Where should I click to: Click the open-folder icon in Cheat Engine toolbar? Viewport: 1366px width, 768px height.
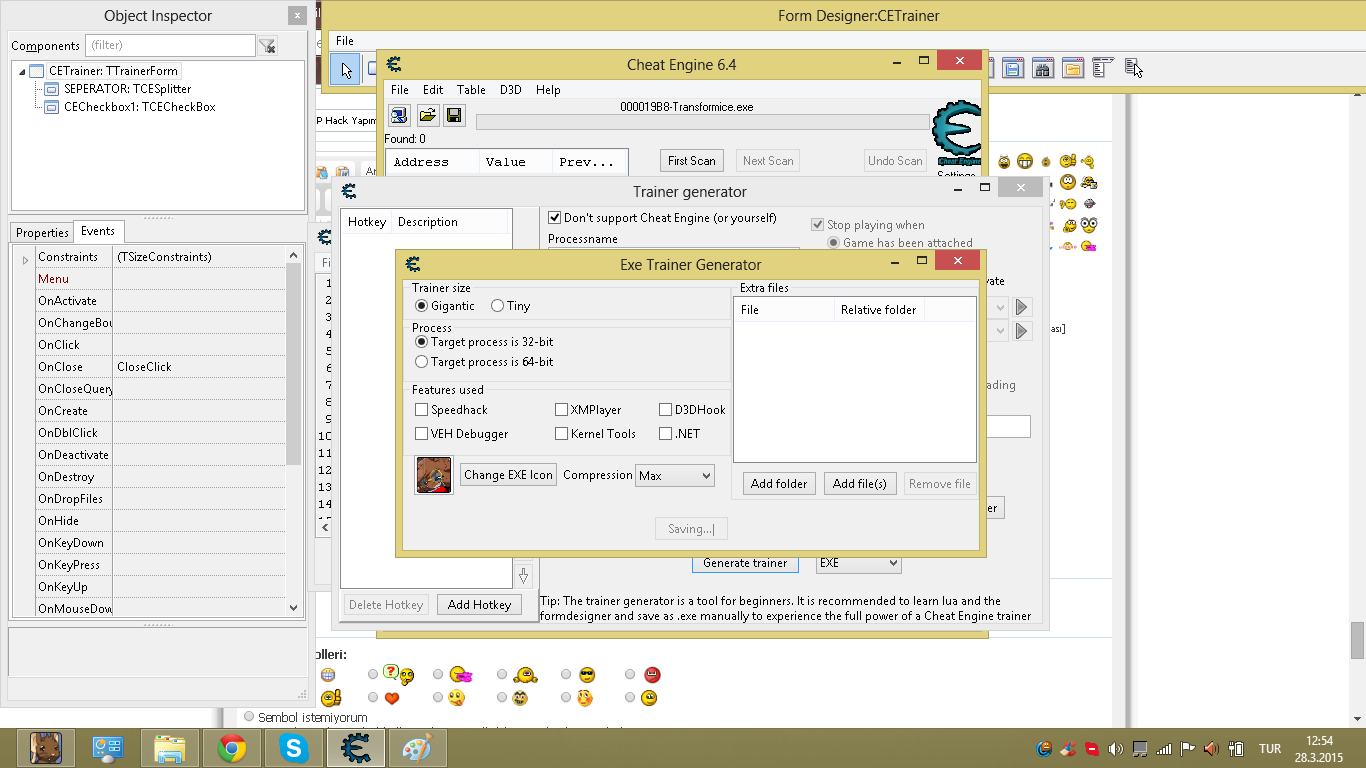point(427,115)
